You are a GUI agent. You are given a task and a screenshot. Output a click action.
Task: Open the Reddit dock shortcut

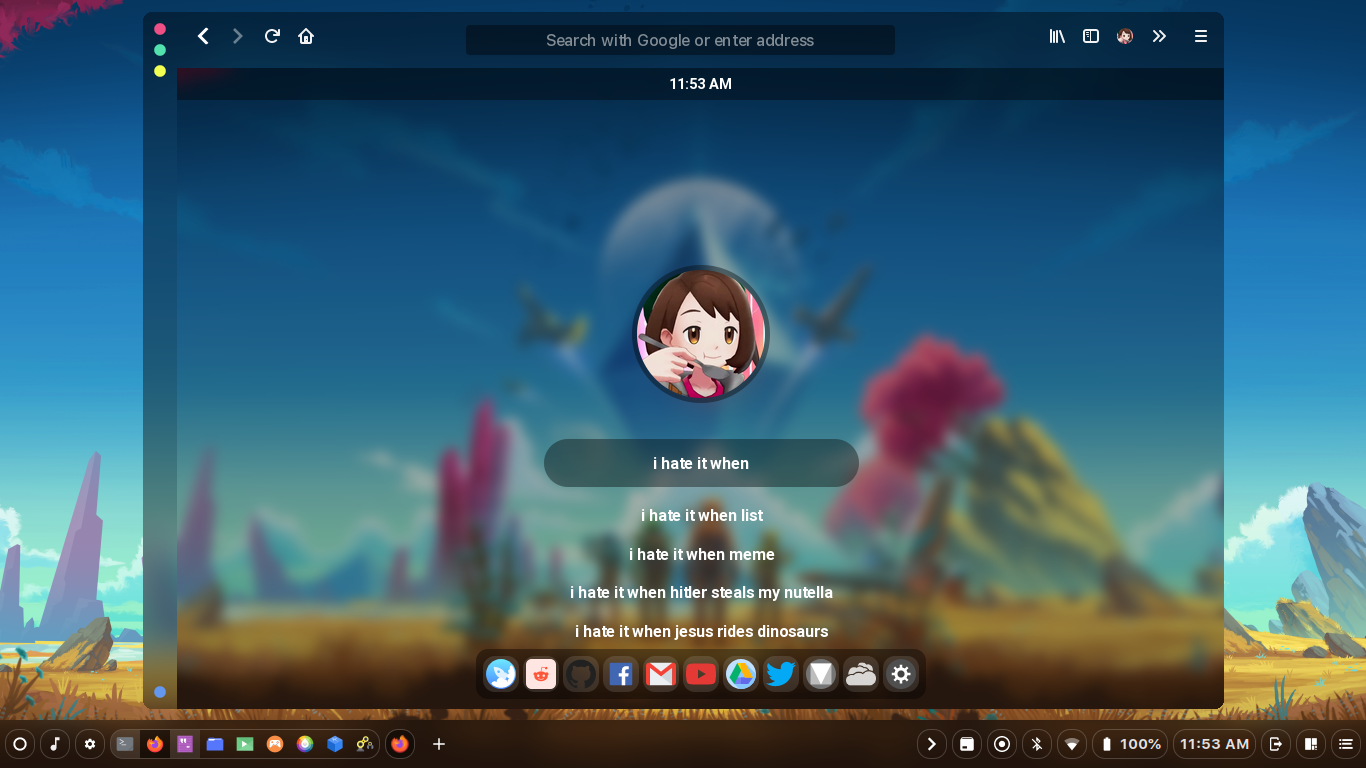coord(541,674)
